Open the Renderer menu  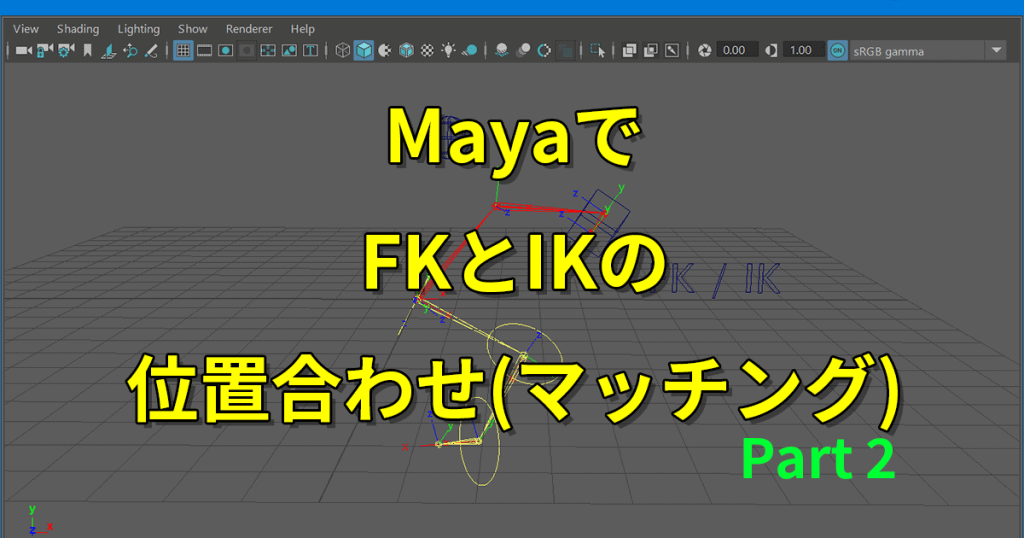[249, 29]
